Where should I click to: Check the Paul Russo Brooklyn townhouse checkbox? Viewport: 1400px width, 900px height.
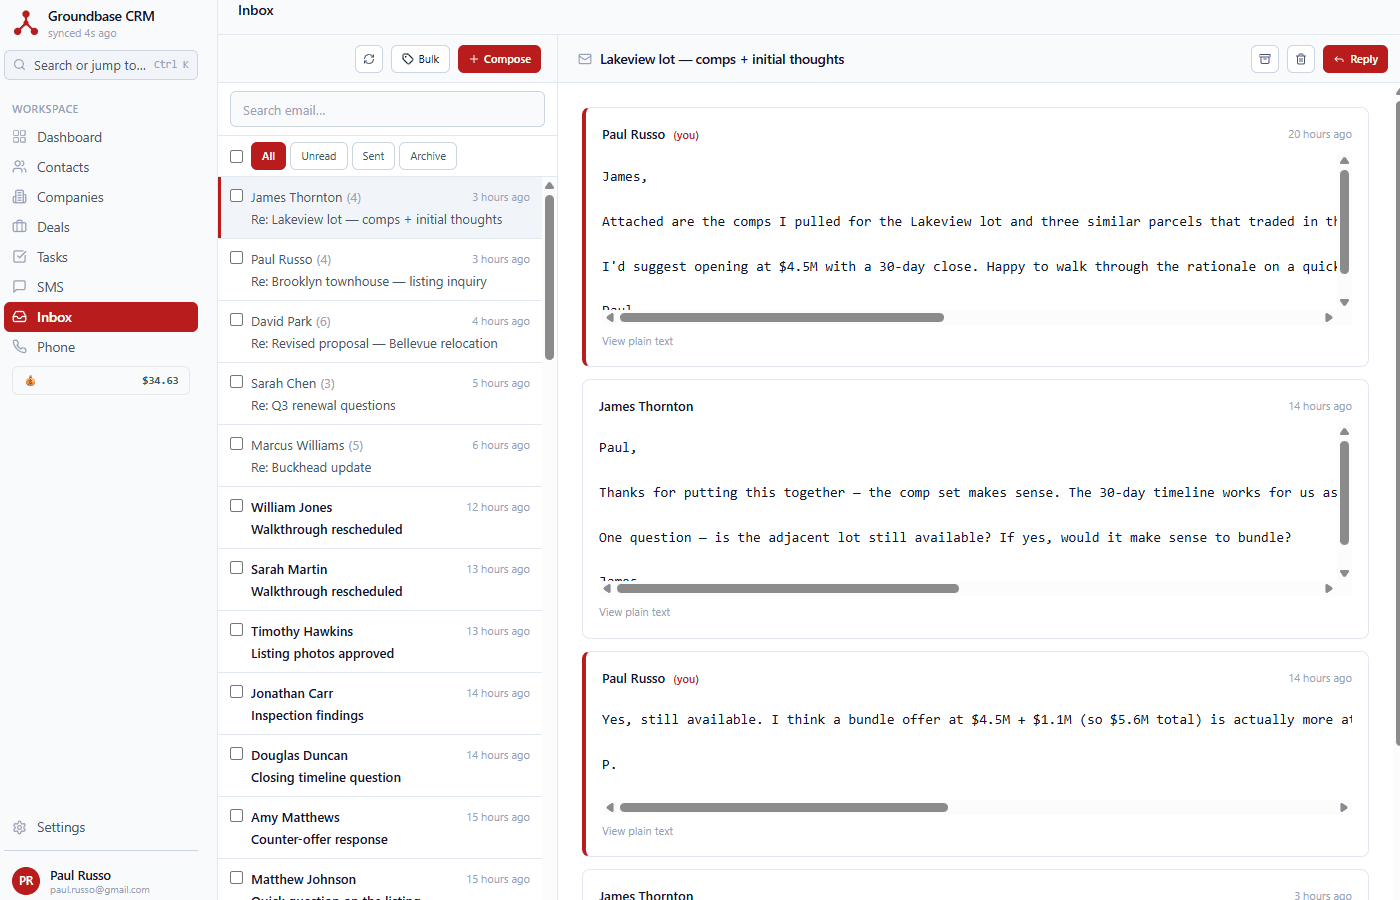(237, 258)
